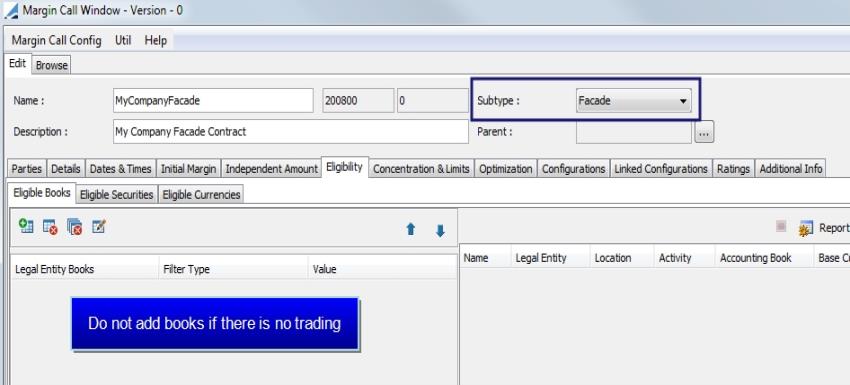Click the Parent browse ellipsis button
The height and width of the screenshot is (385, 850).
coord(704,132)
